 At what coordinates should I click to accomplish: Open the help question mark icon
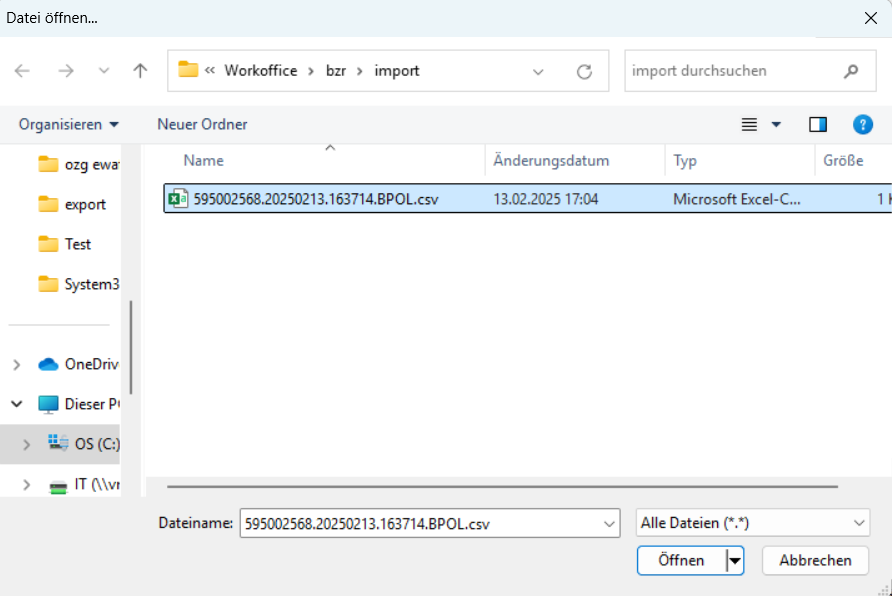pyautogui.click(x=862, y=124)
